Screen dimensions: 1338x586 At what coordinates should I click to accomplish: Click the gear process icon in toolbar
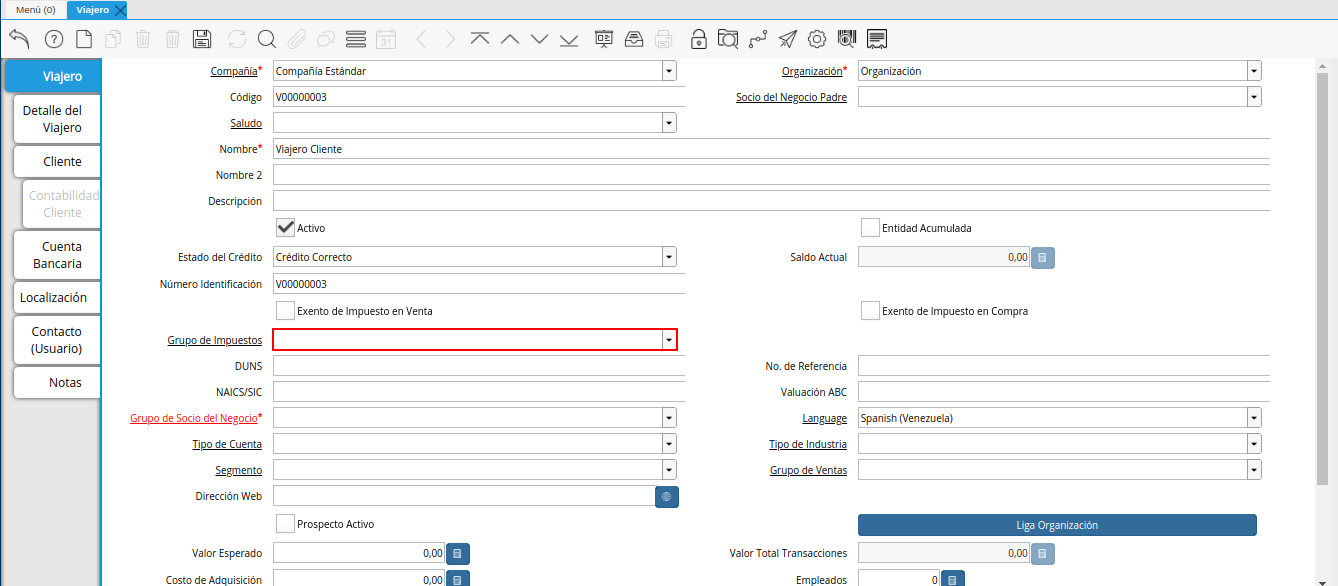[817, 39]
